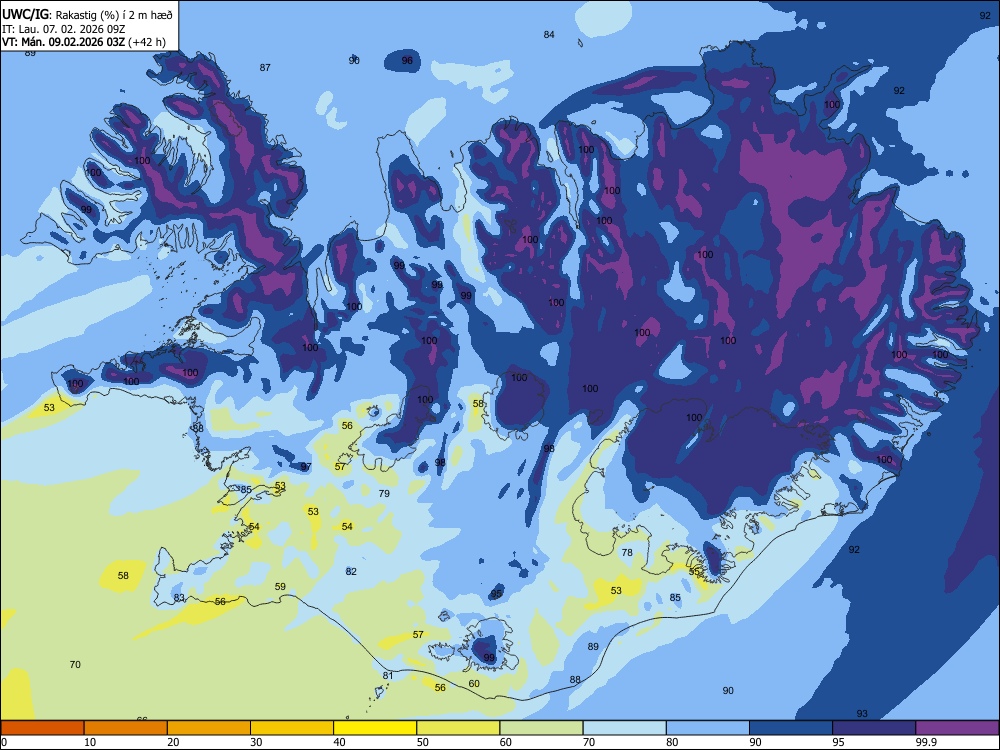Image resolution: width=1000 pixels, height=750 pixels.
Task: Click the humidity value '87' on the map
Action: pos(265,67)
